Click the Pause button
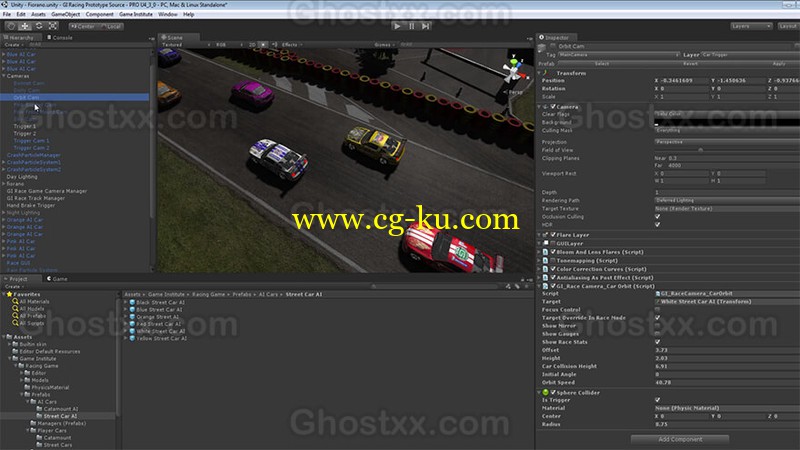Viewport: 800px width, 450px height. 411,26
